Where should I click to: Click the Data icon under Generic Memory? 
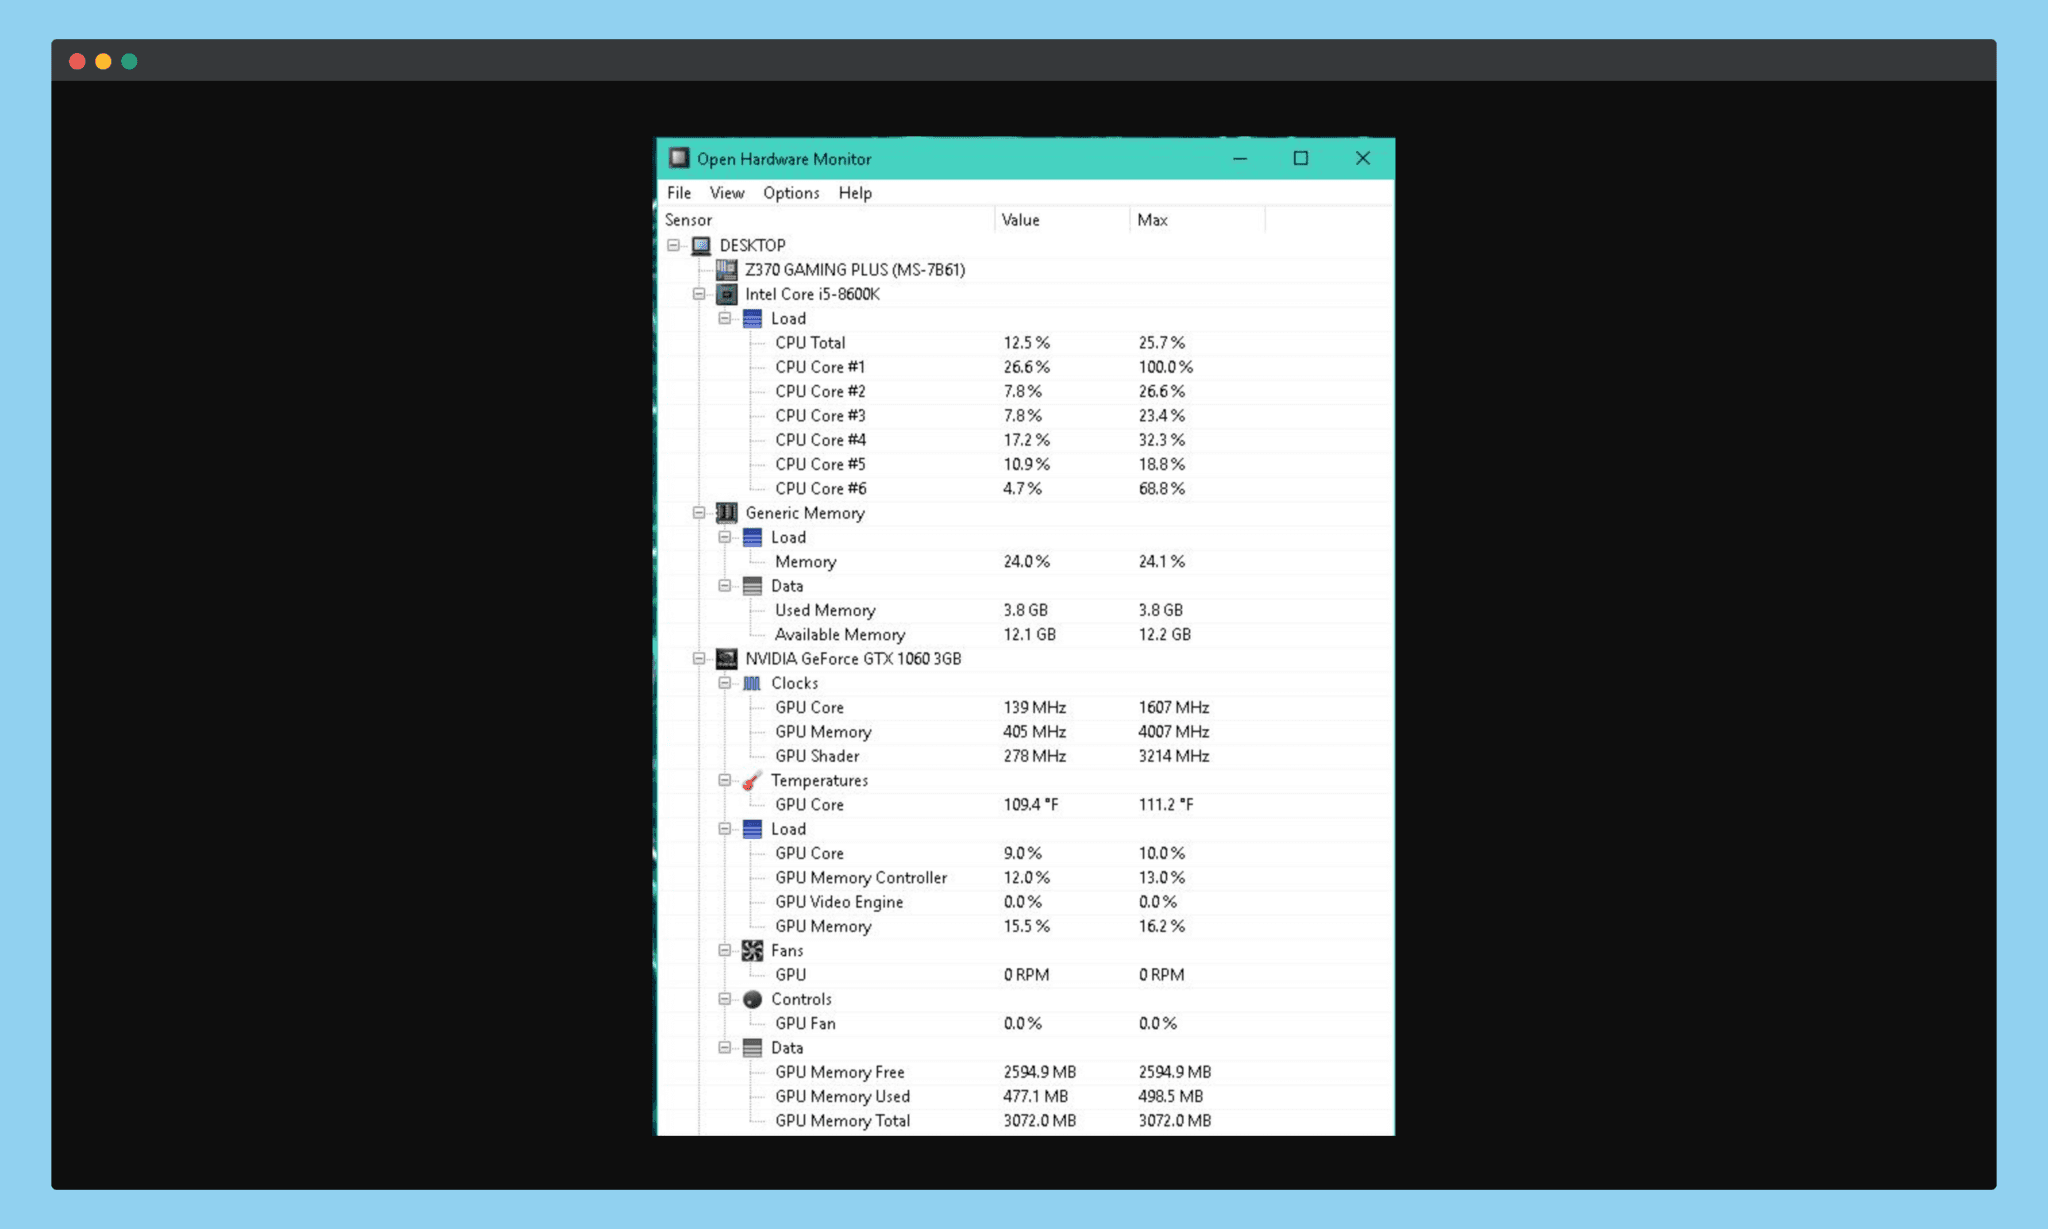(x=752, y=586)
